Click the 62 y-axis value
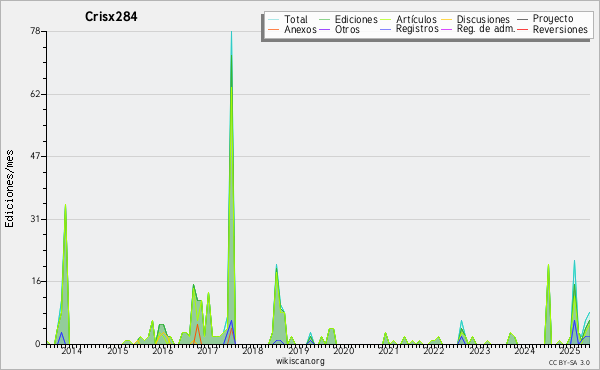Image resolution: width=600 pixels, height=370 pixels. pyautogui.click(x=35, y=94)
